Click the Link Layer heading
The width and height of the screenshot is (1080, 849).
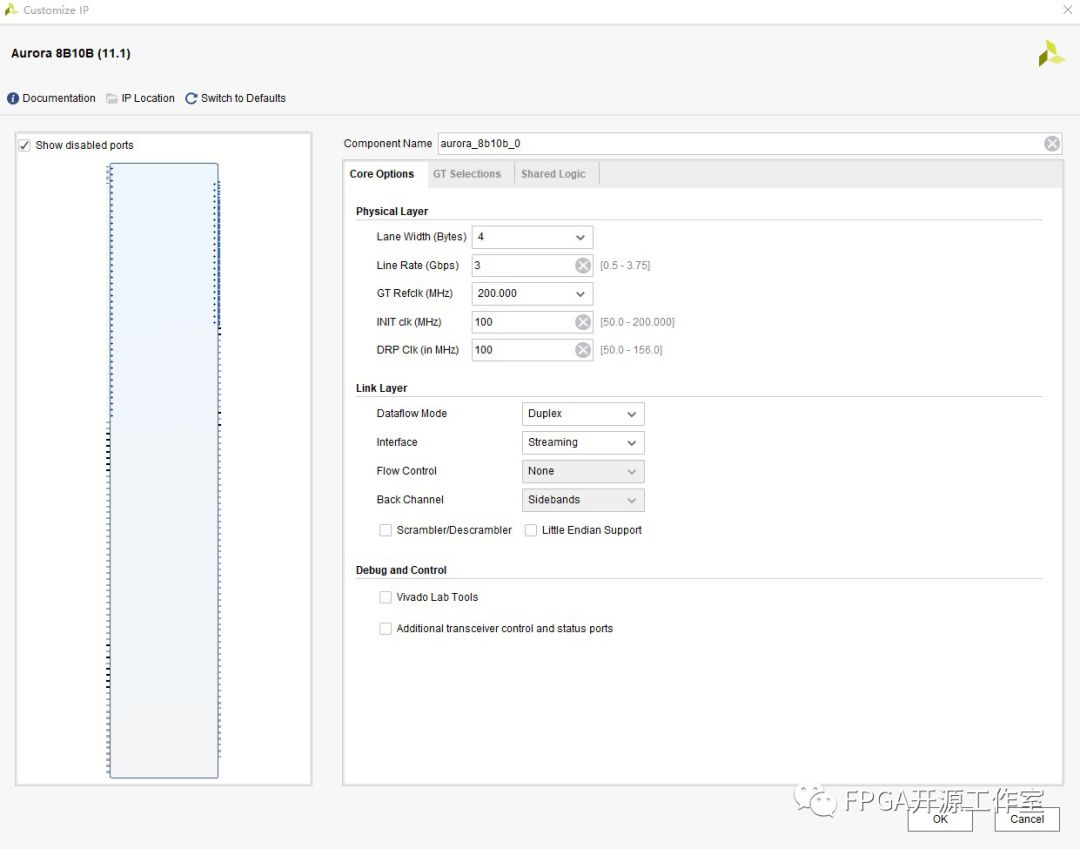[382, 388]
